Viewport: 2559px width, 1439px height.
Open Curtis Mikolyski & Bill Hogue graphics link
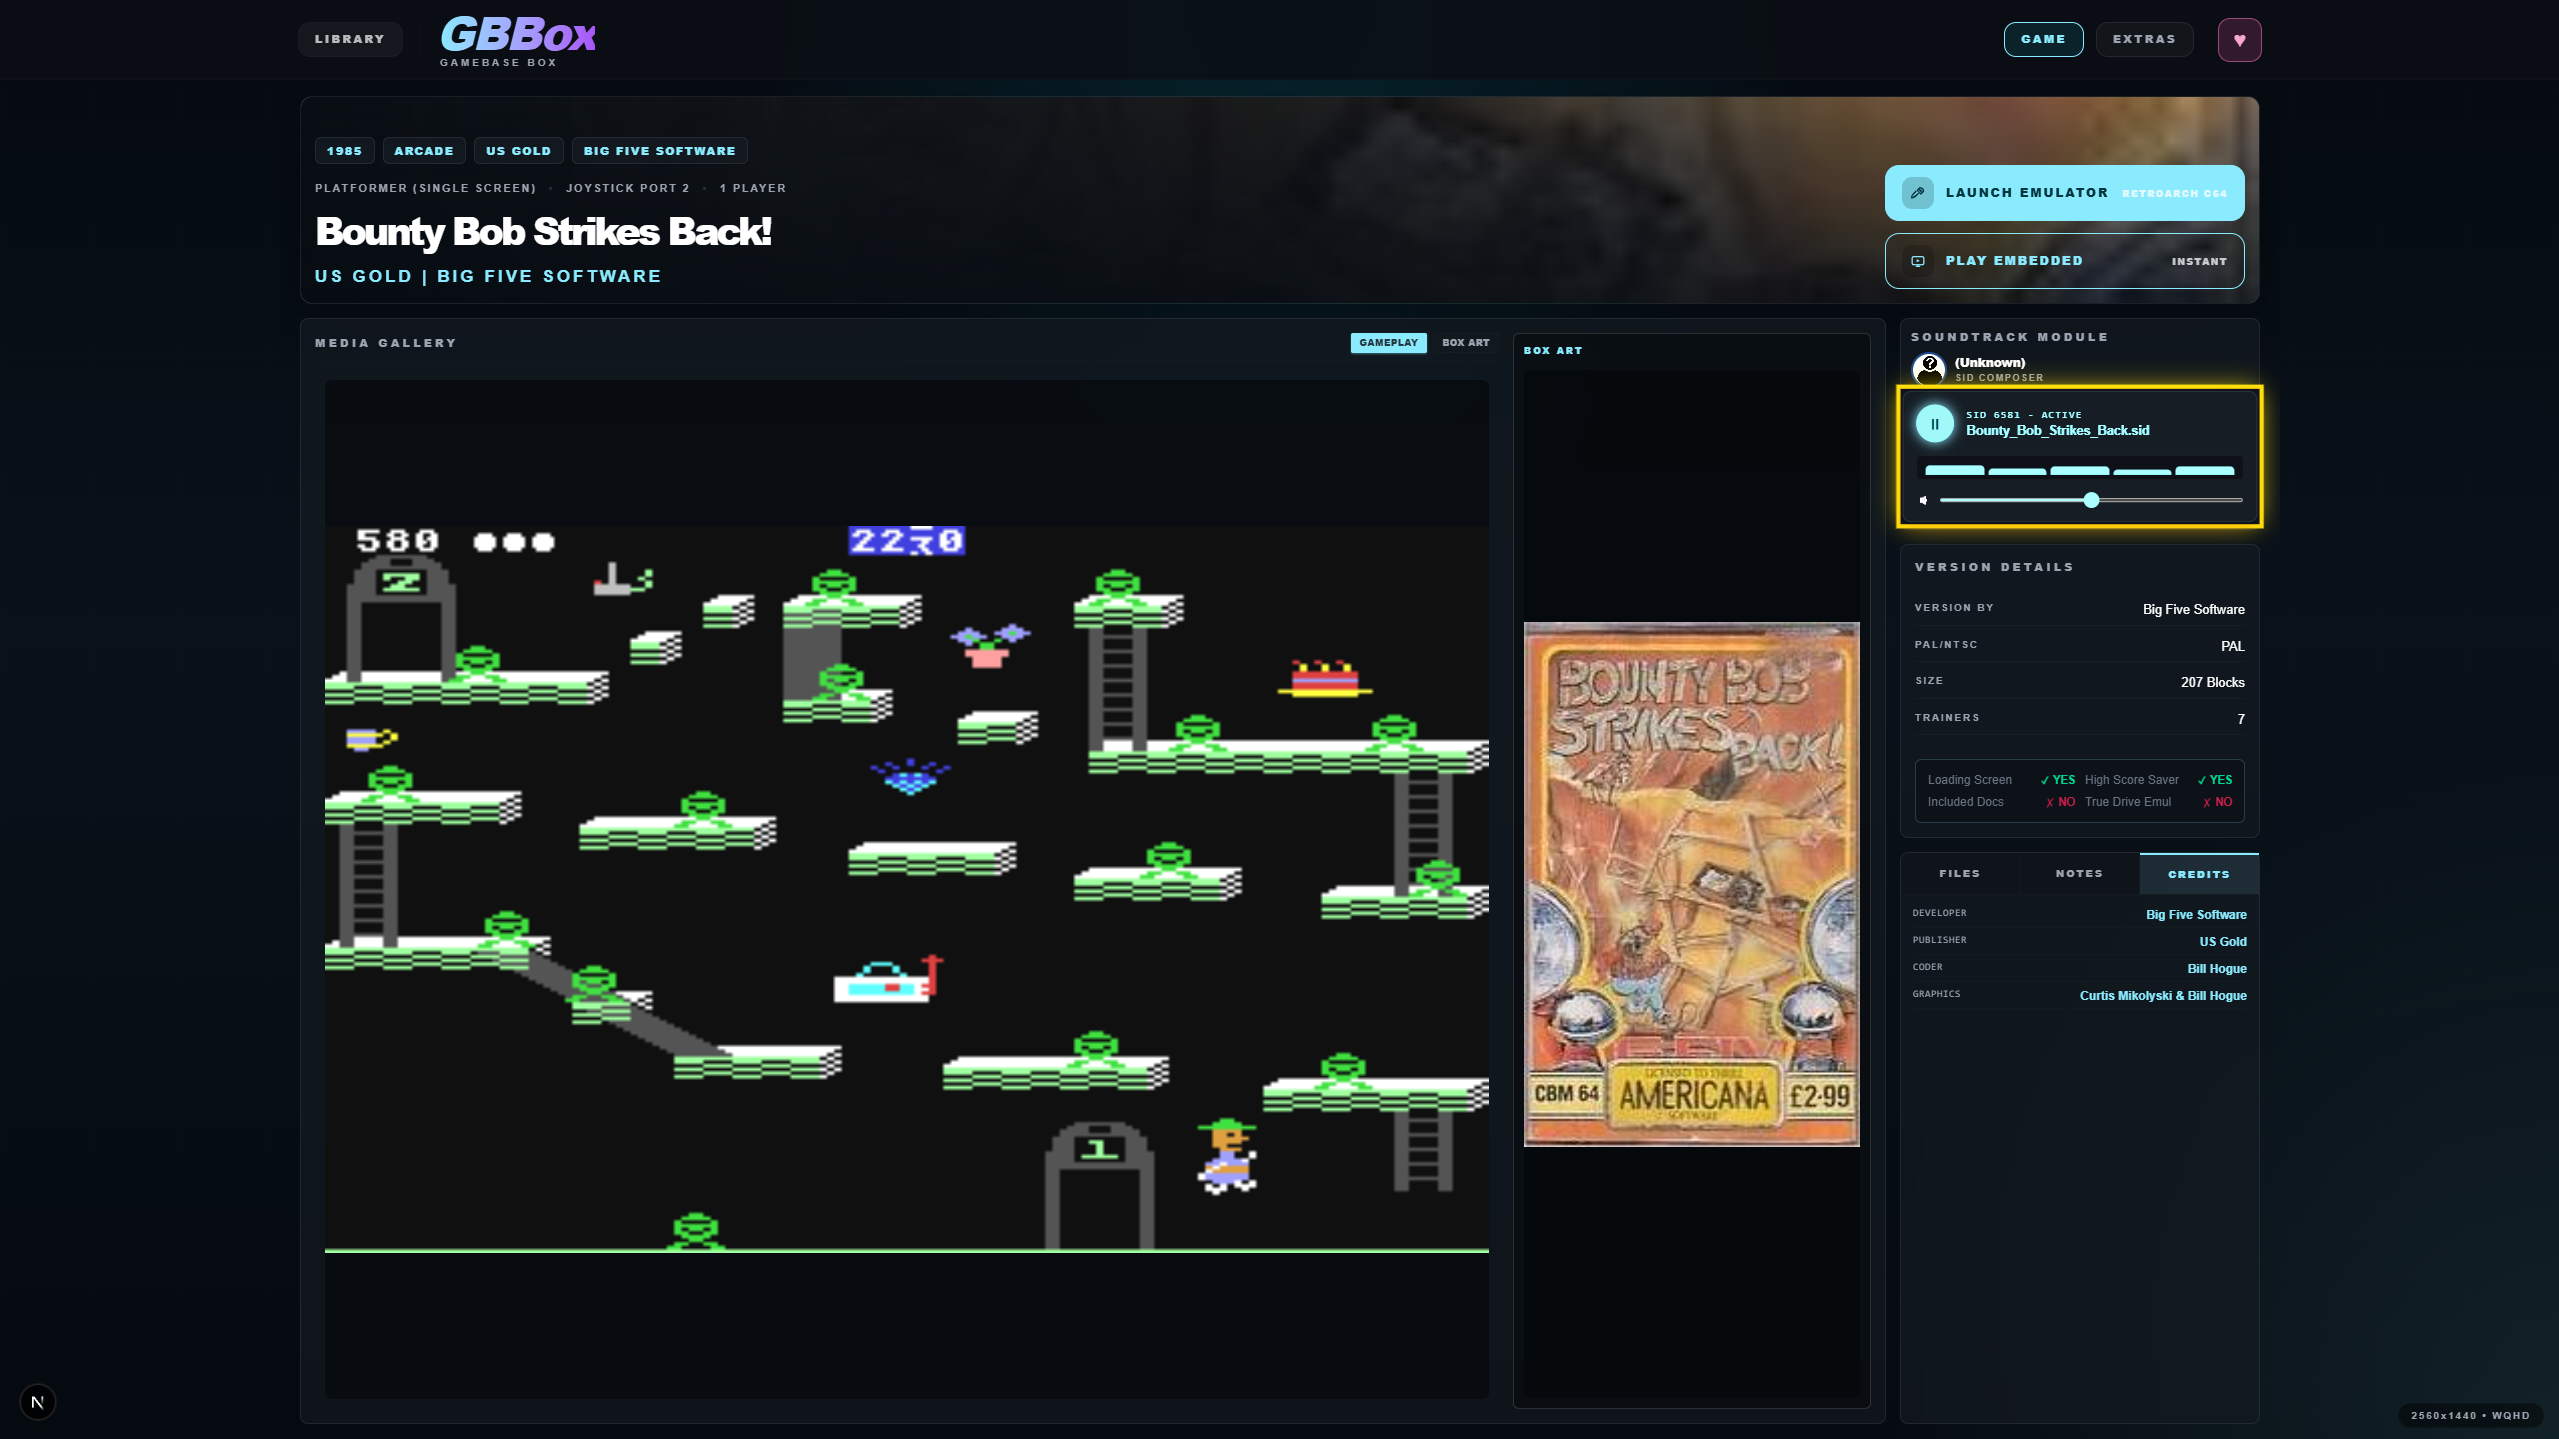point(2162,995)
